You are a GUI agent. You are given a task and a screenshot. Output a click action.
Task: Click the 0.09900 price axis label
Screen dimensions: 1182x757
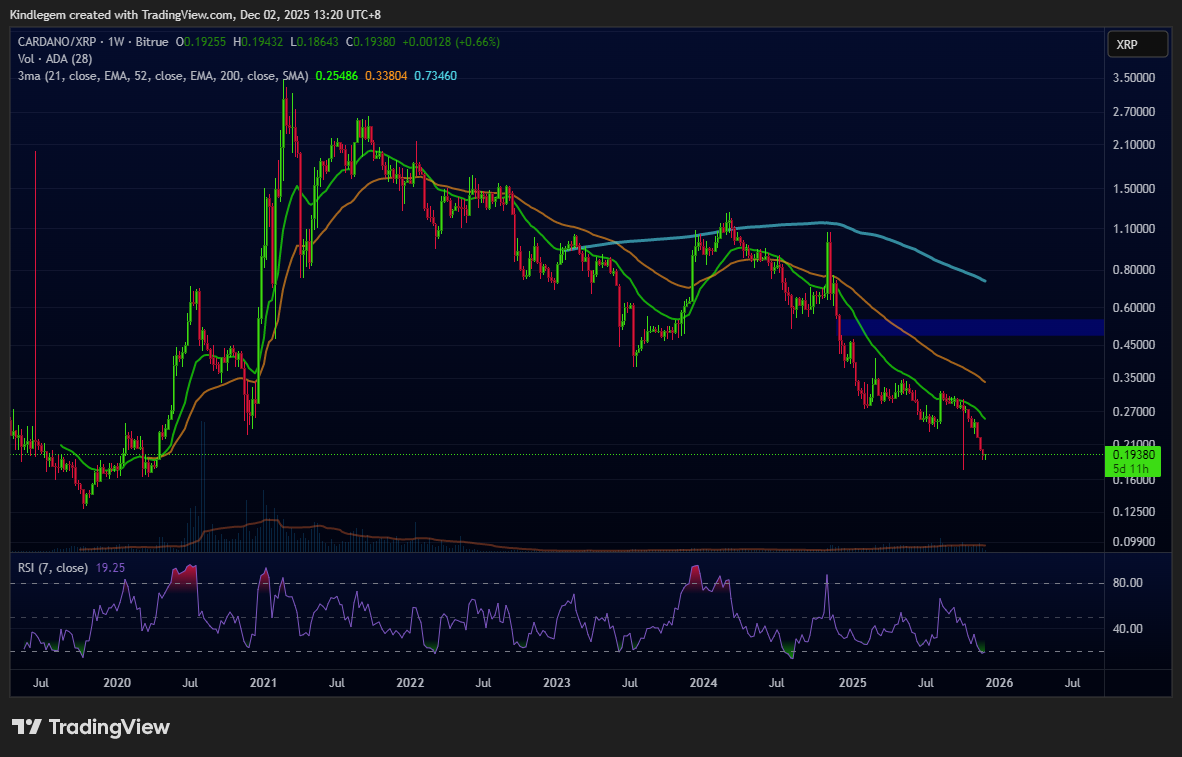pos(1133,541)
